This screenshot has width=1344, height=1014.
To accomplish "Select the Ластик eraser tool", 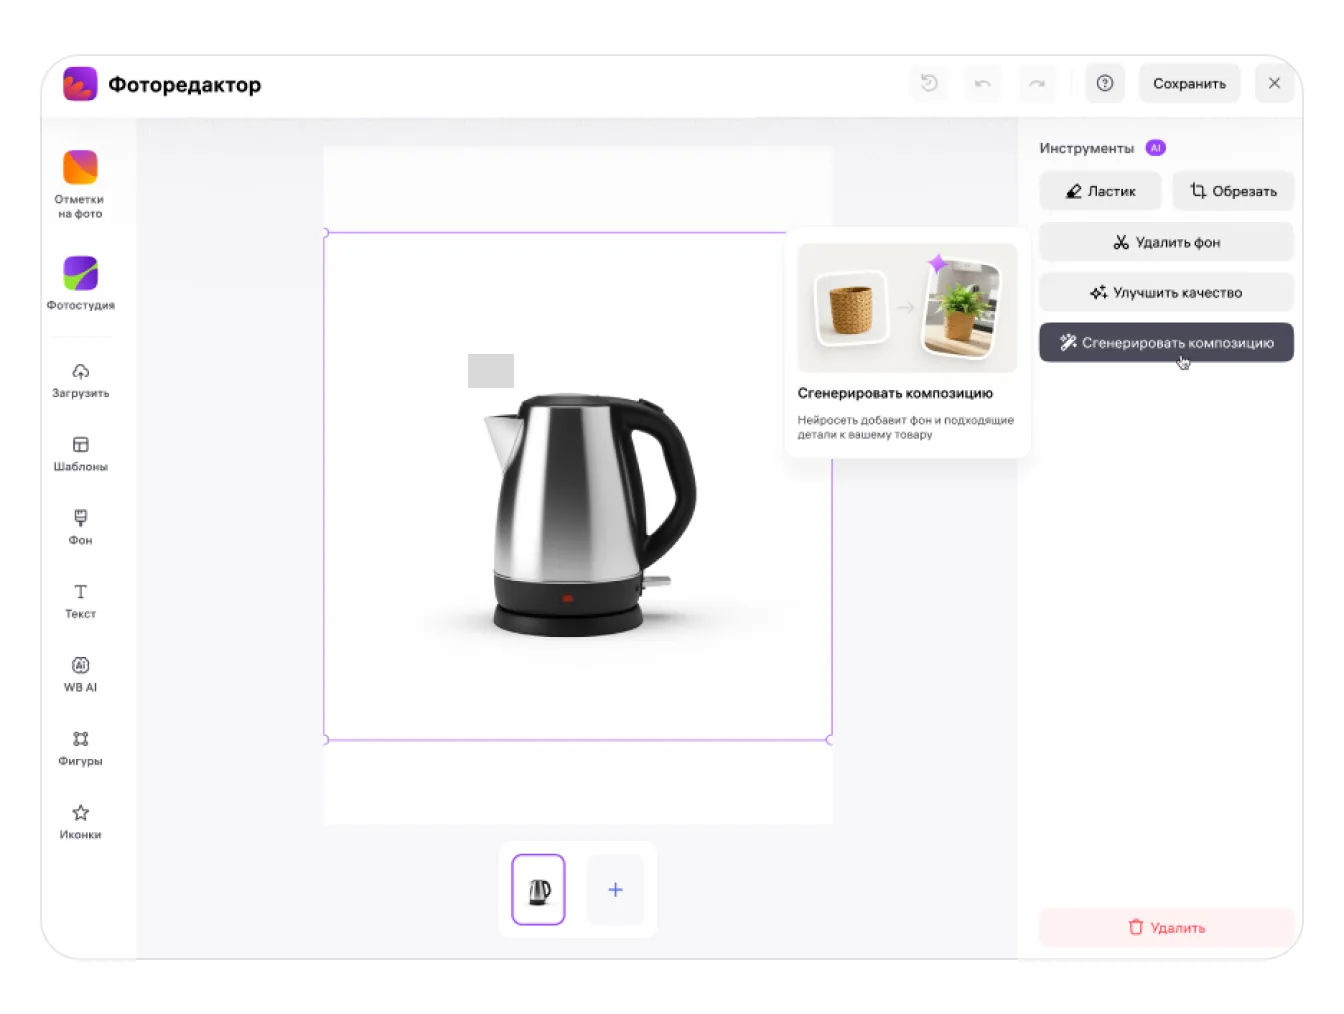I will pos(1100,191).
